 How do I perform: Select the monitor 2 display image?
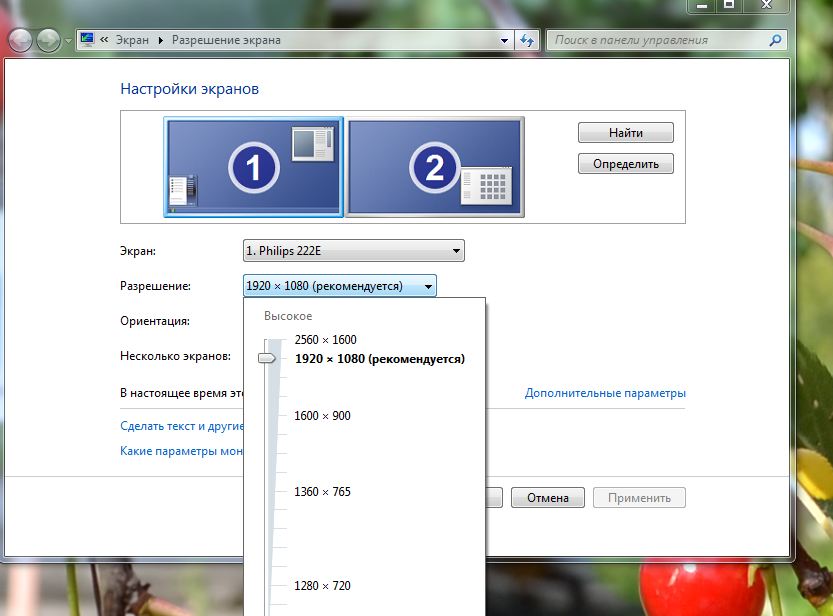435,167
